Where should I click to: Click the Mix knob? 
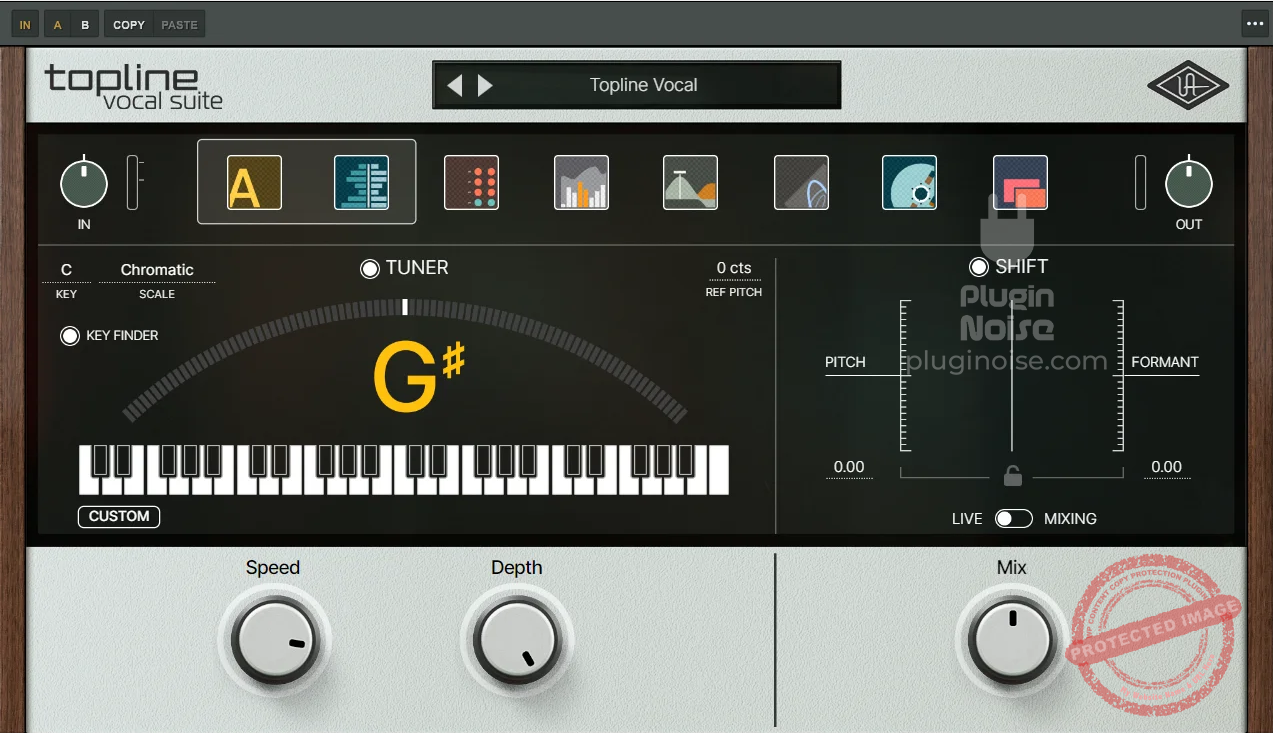(x=1012, y=641)
